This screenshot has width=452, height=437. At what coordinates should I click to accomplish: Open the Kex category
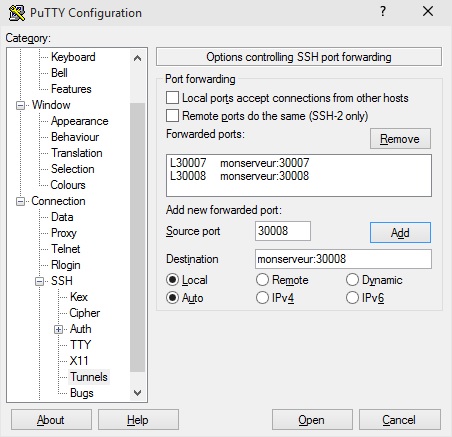click(79, 297)
